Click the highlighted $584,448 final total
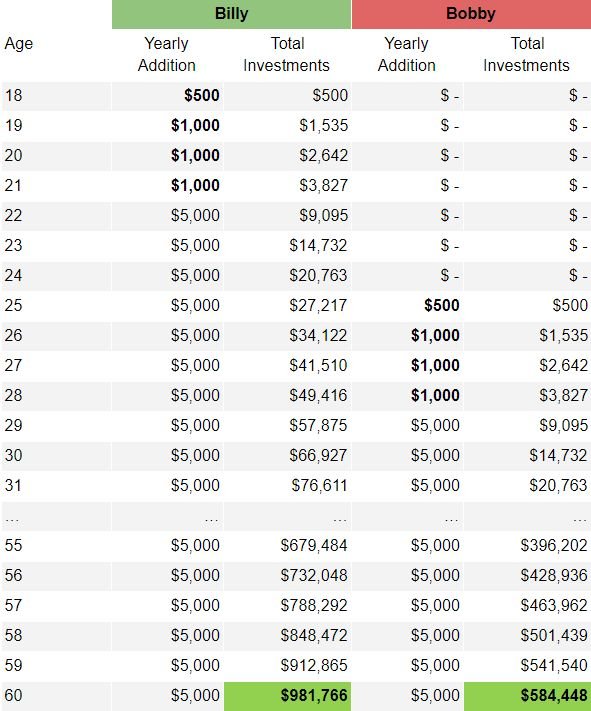The height and width of the screenshot is (711, 591). 528,696
